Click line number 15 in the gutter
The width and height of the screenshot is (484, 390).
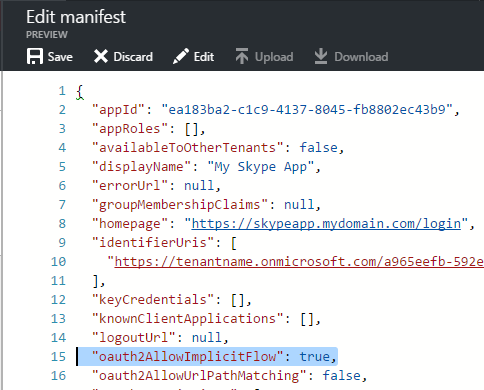58,357
